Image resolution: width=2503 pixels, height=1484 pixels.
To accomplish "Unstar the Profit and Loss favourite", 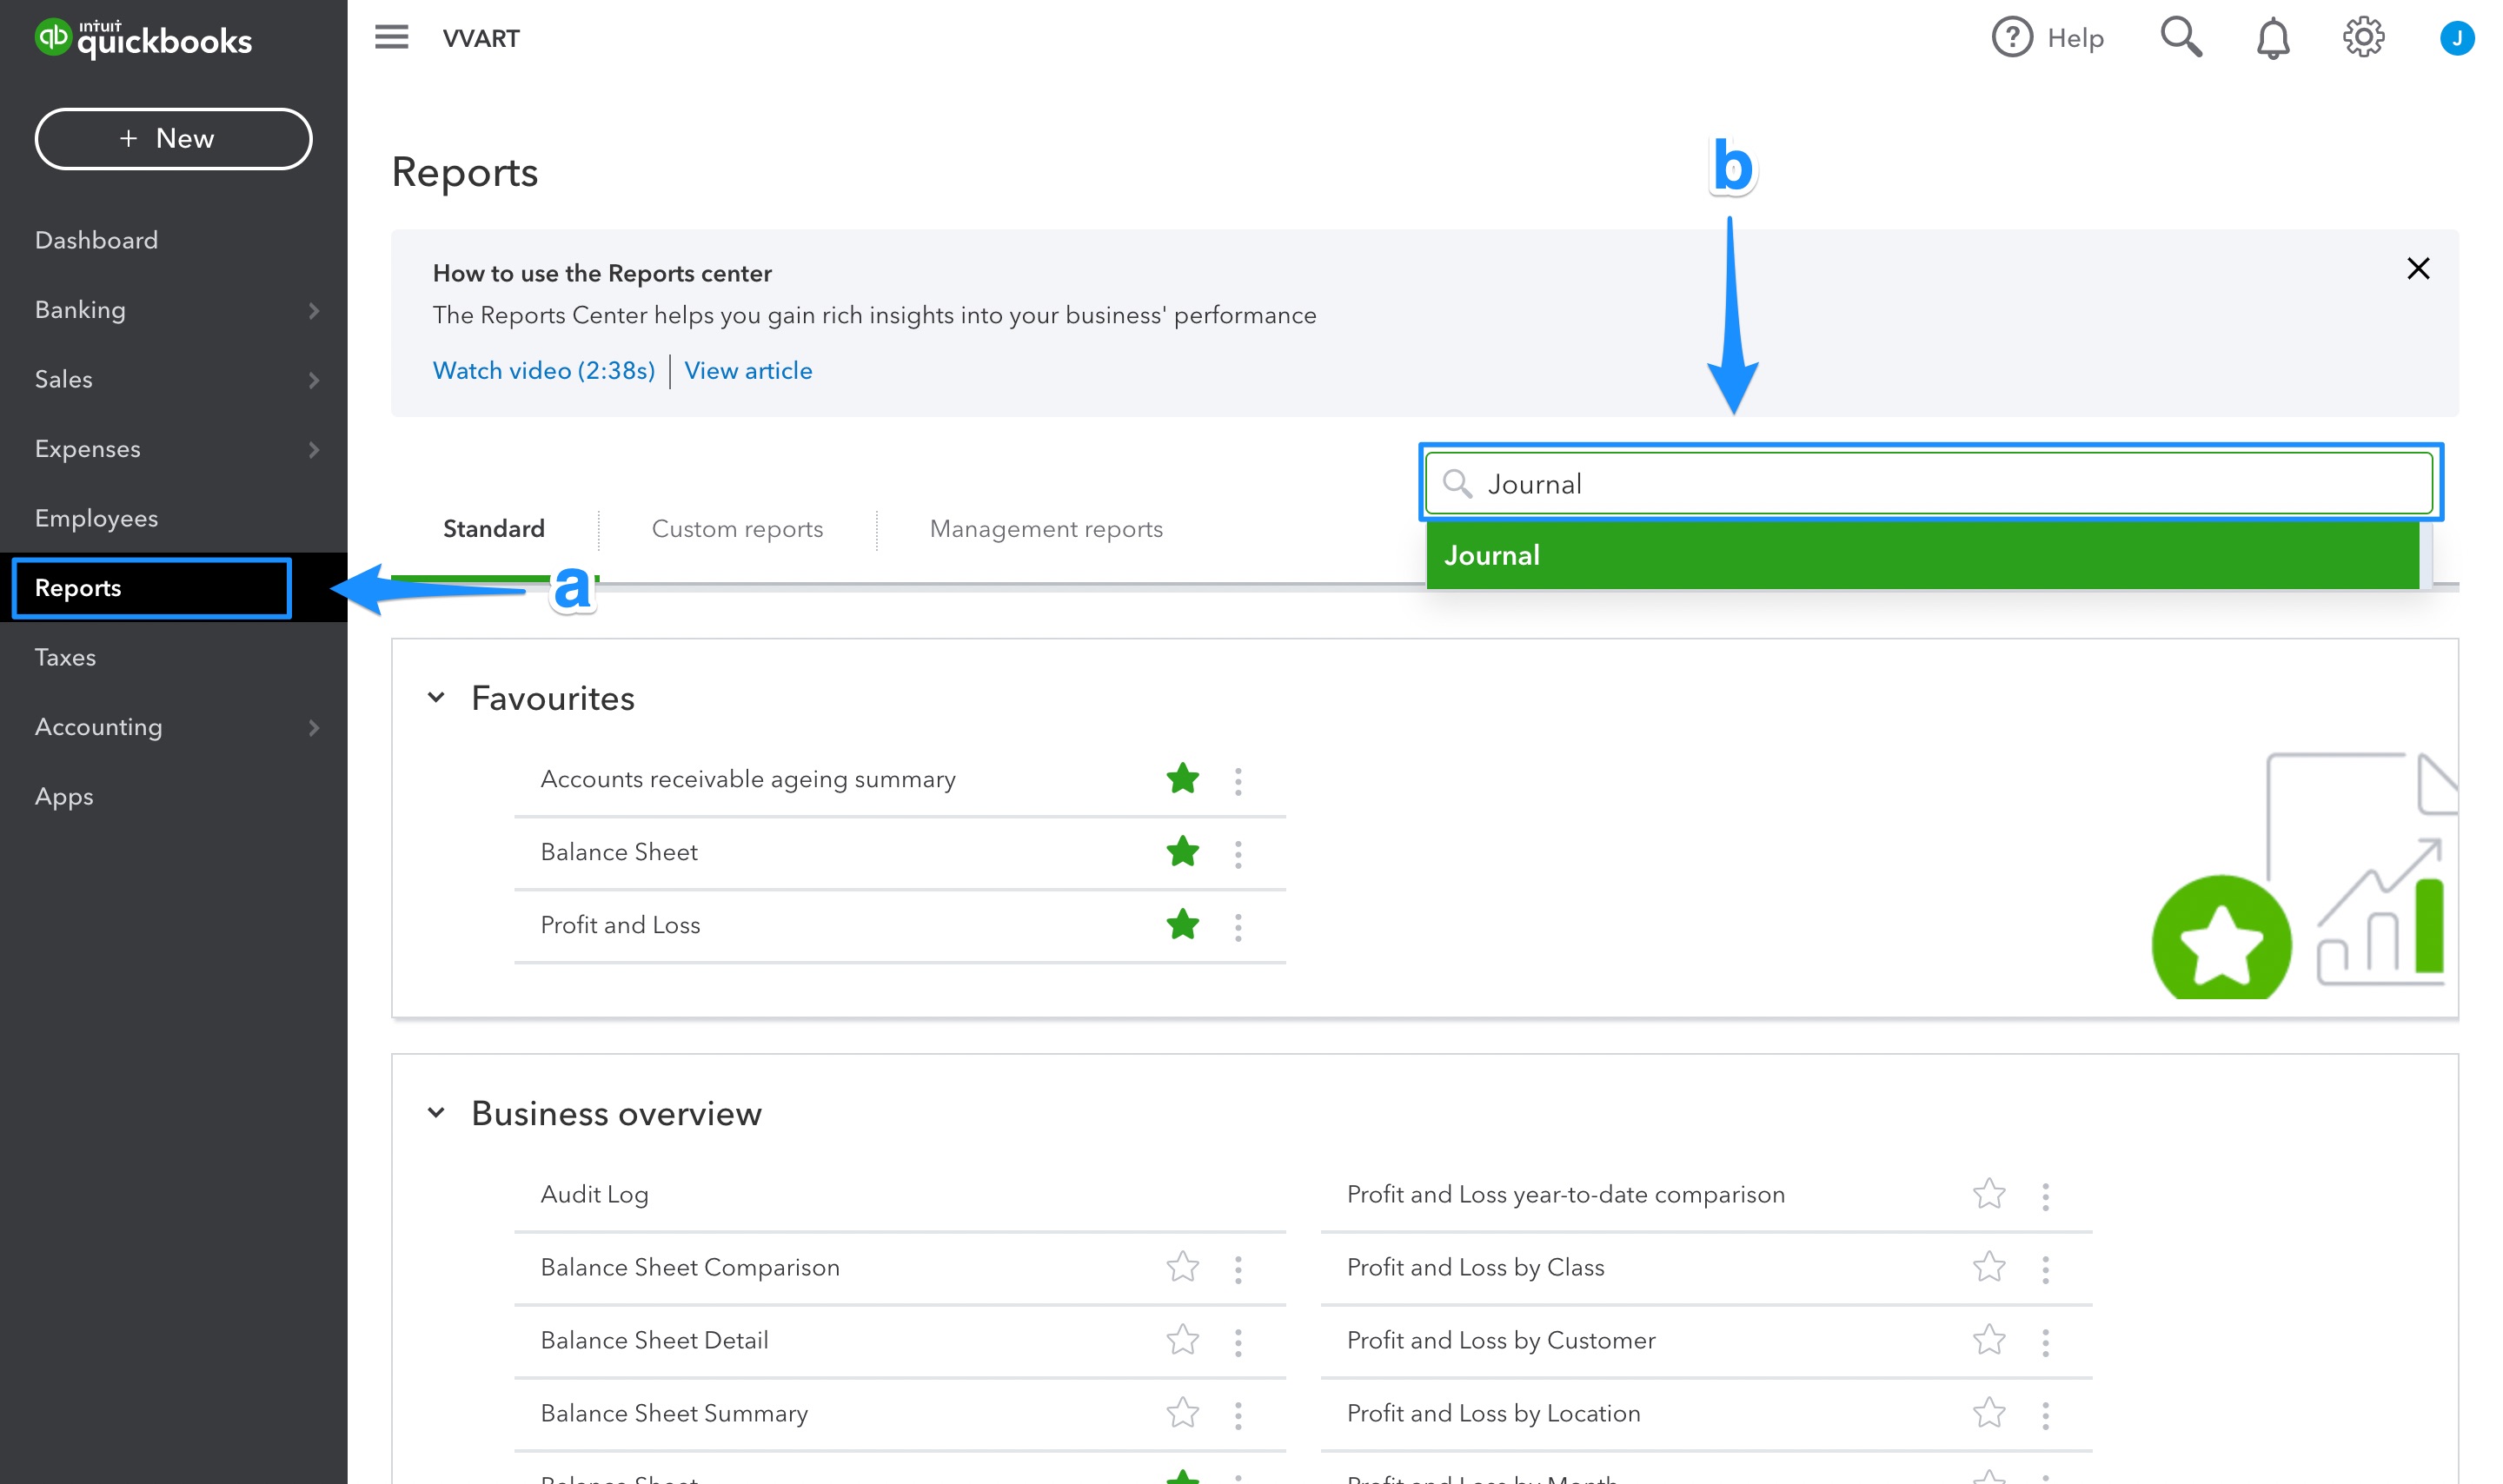I will (1182, 925).
